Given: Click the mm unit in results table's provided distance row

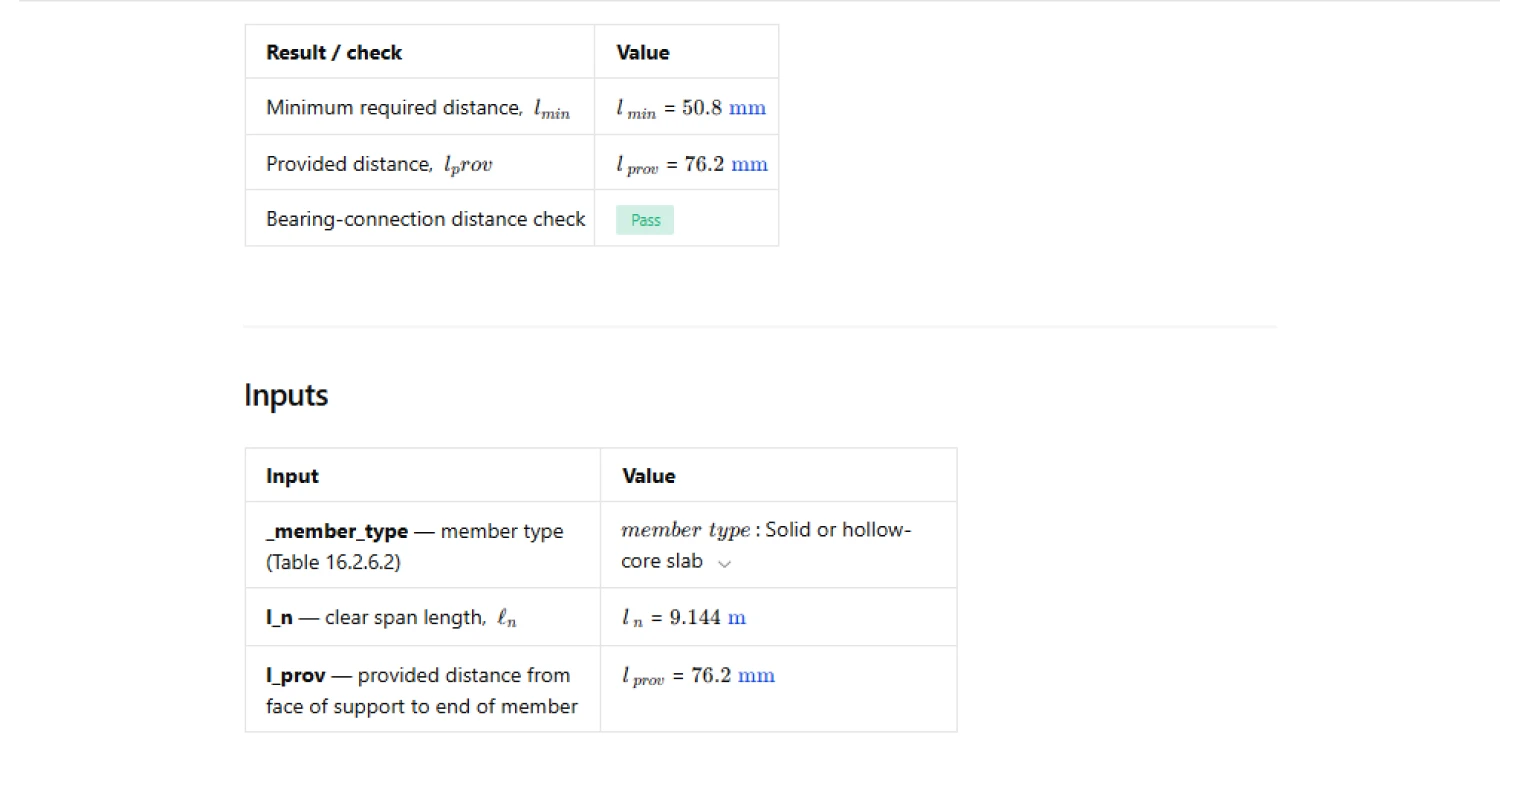Looking at the screenshot, I should pyautogui.click(x=749, y=164).
